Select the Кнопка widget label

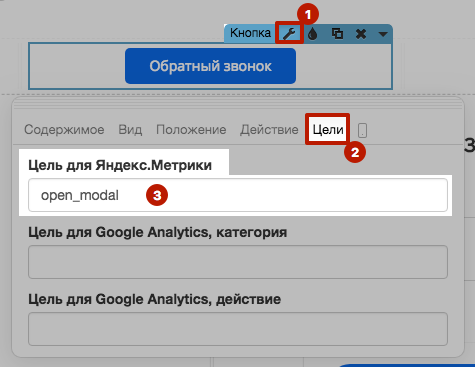pyautogui.click(x=250, y=33)
